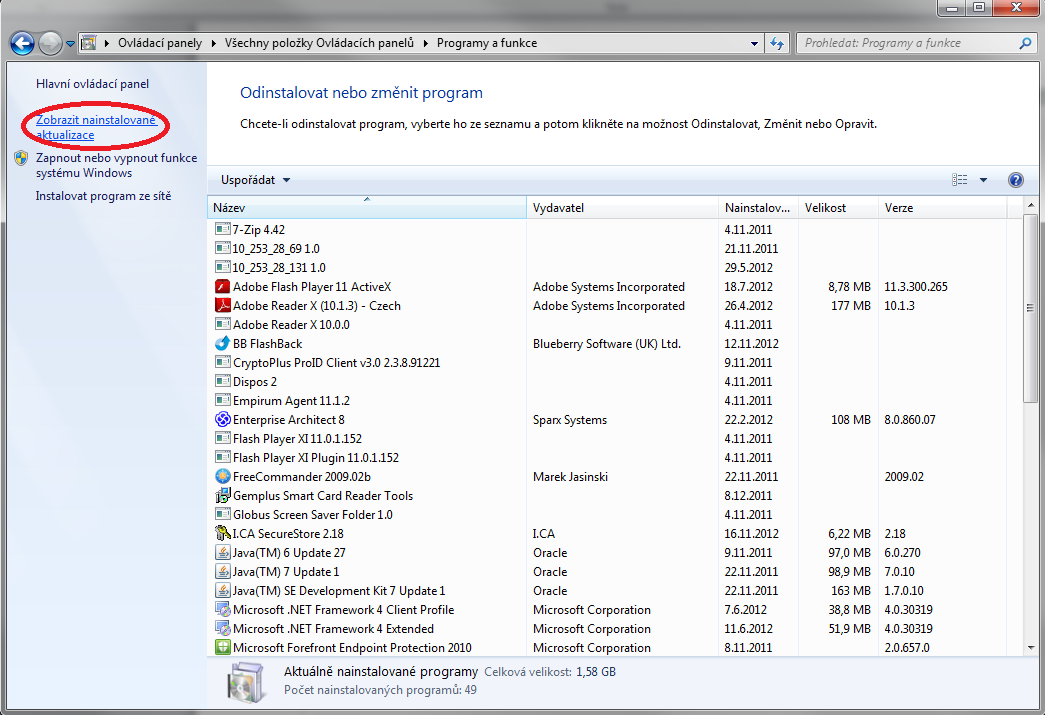Select Microsoft Forefront Endpoint Protection 2010 icon
This screenshot has width=1045, height=715.
click(223, 647)
